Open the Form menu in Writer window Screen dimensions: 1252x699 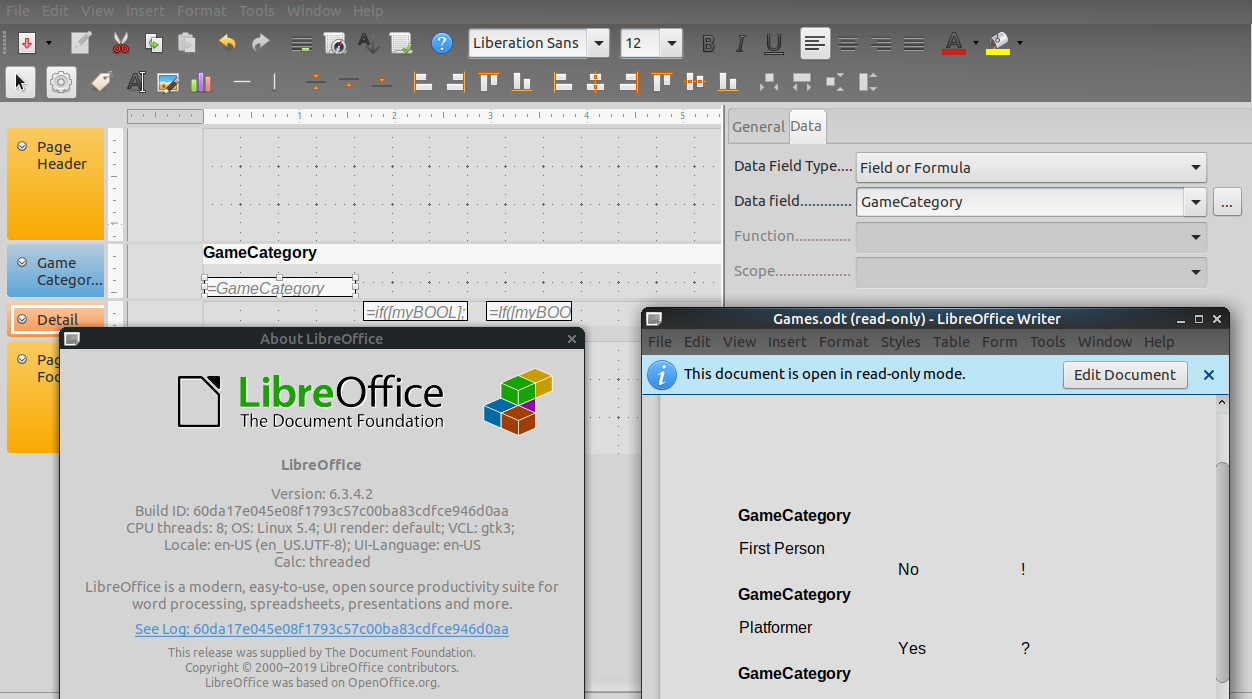click(x=999, y=341)
